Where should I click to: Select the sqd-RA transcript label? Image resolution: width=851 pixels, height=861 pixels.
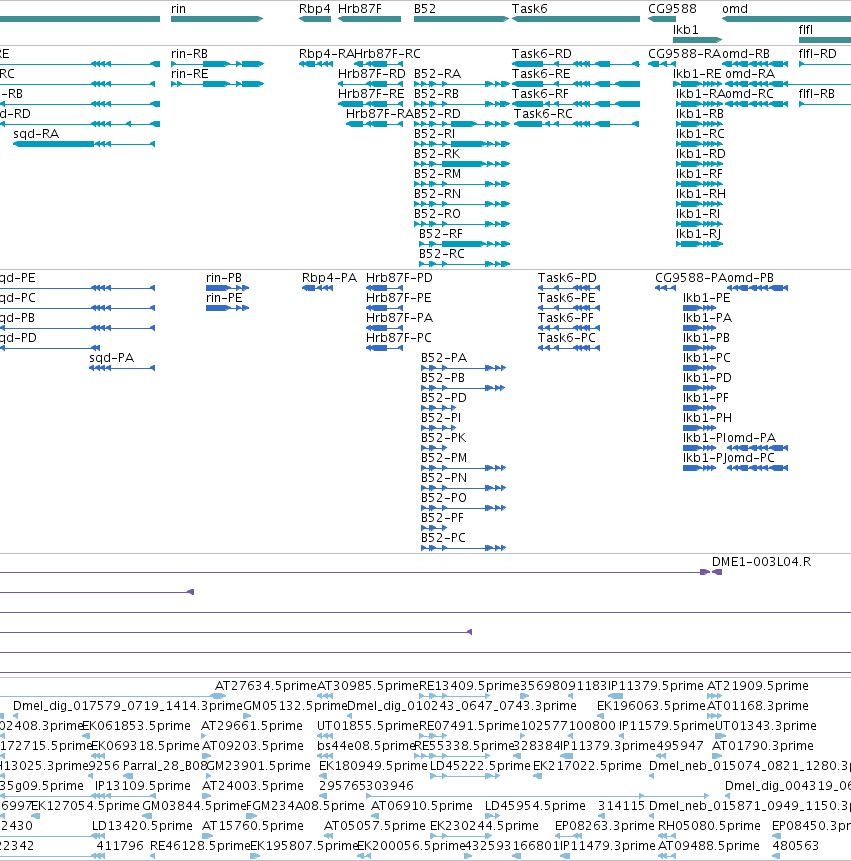(x=36, y=134)
